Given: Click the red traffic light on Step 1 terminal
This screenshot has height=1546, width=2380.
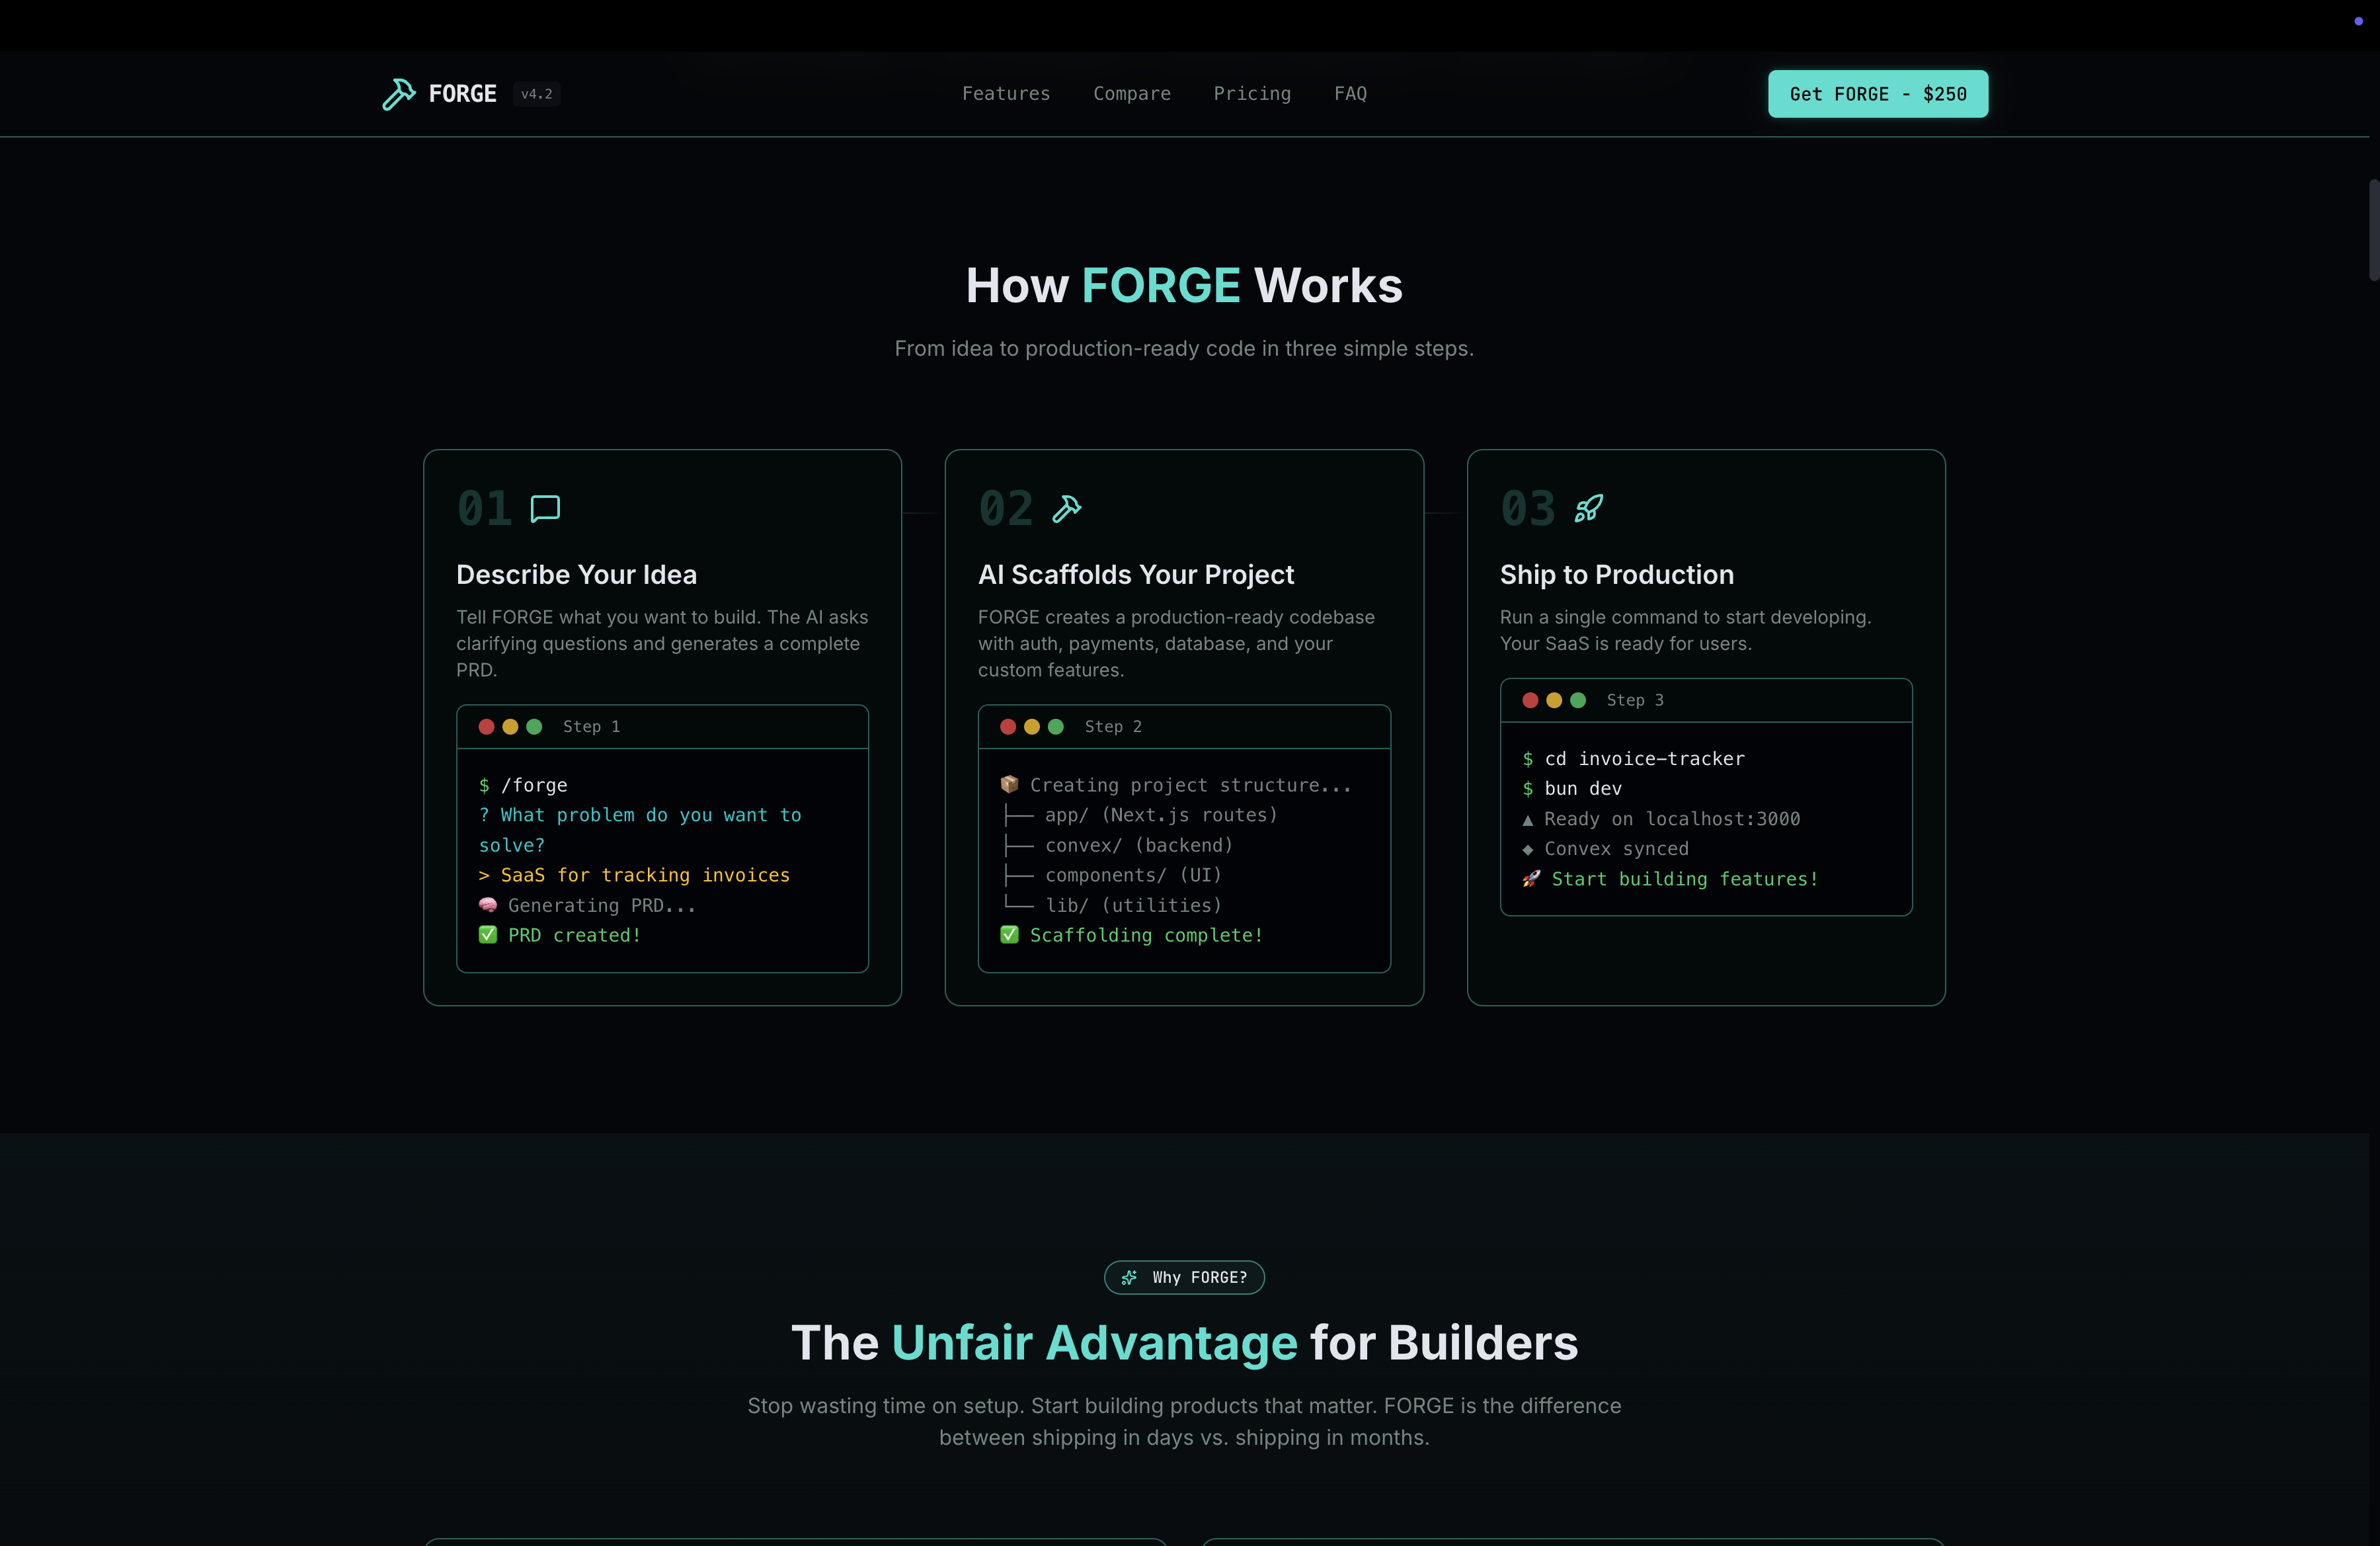Looking at the screenshot, I should coord(487,727).
